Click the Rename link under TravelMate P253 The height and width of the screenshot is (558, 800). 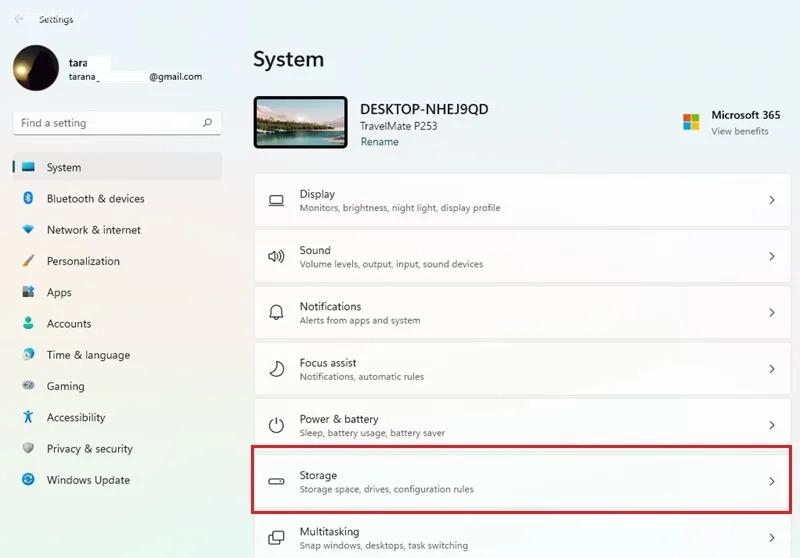pos(380,142)
